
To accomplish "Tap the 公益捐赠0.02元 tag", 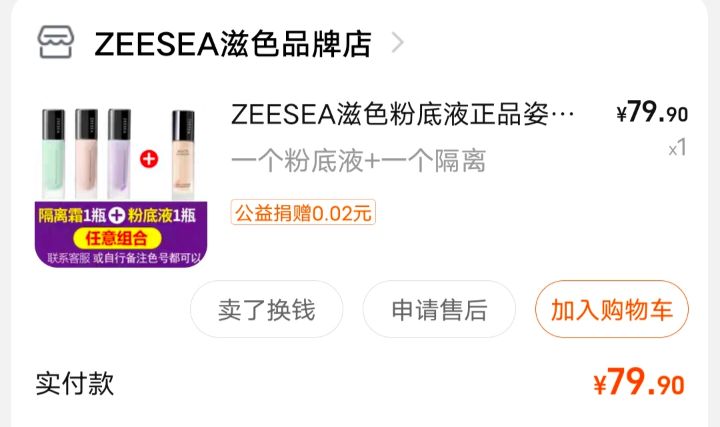I will click(303, 213).
